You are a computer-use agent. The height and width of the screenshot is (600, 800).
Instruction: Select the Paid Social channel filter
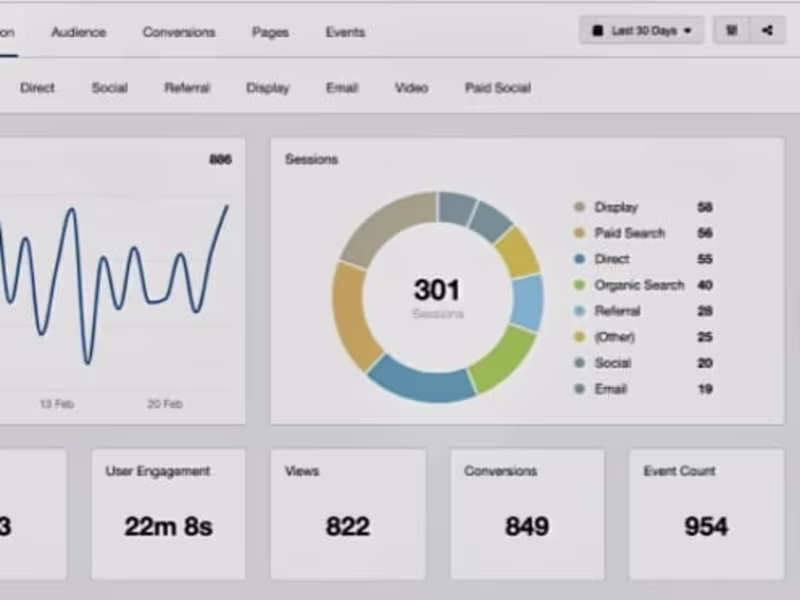[x=498, y=88]
